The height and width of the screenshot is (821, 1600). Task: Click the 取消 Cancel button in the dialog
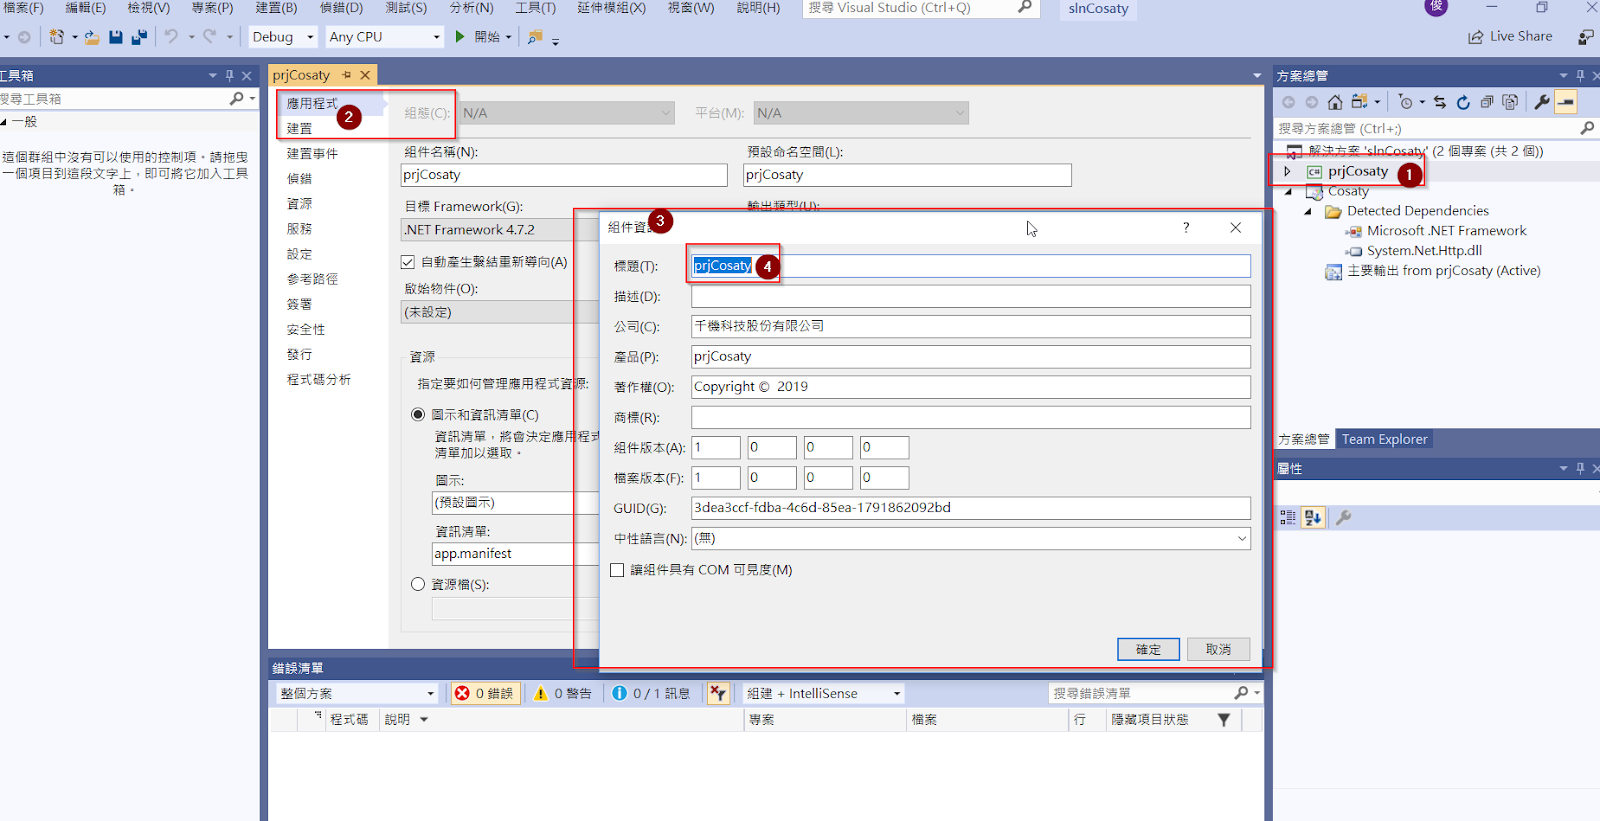click(1218, 649)
